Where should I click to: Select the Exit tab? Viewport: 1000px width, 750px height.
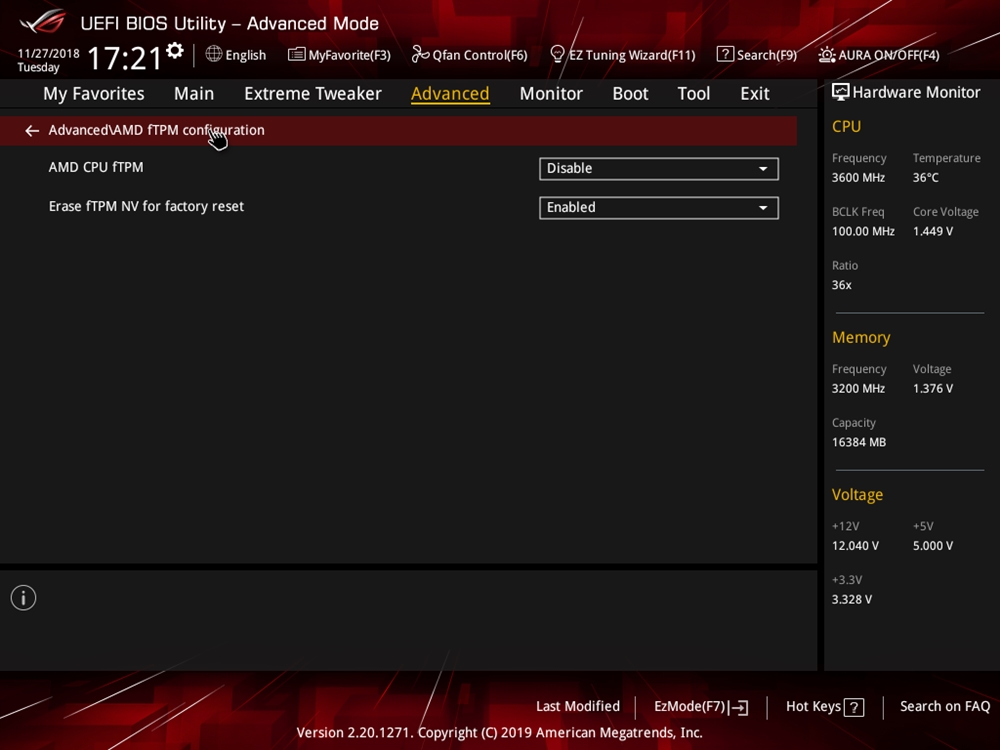pos(754,94)
